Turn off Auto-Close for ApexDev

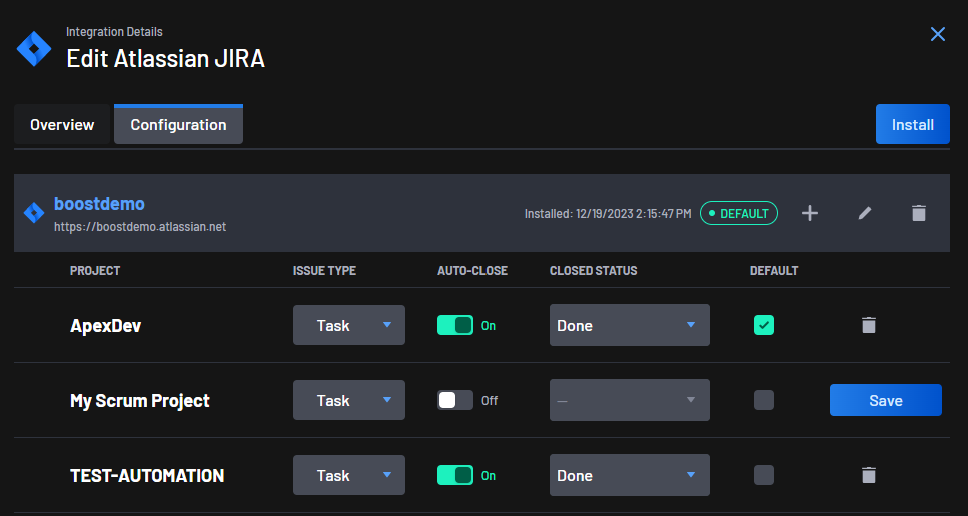click(455, 325)
